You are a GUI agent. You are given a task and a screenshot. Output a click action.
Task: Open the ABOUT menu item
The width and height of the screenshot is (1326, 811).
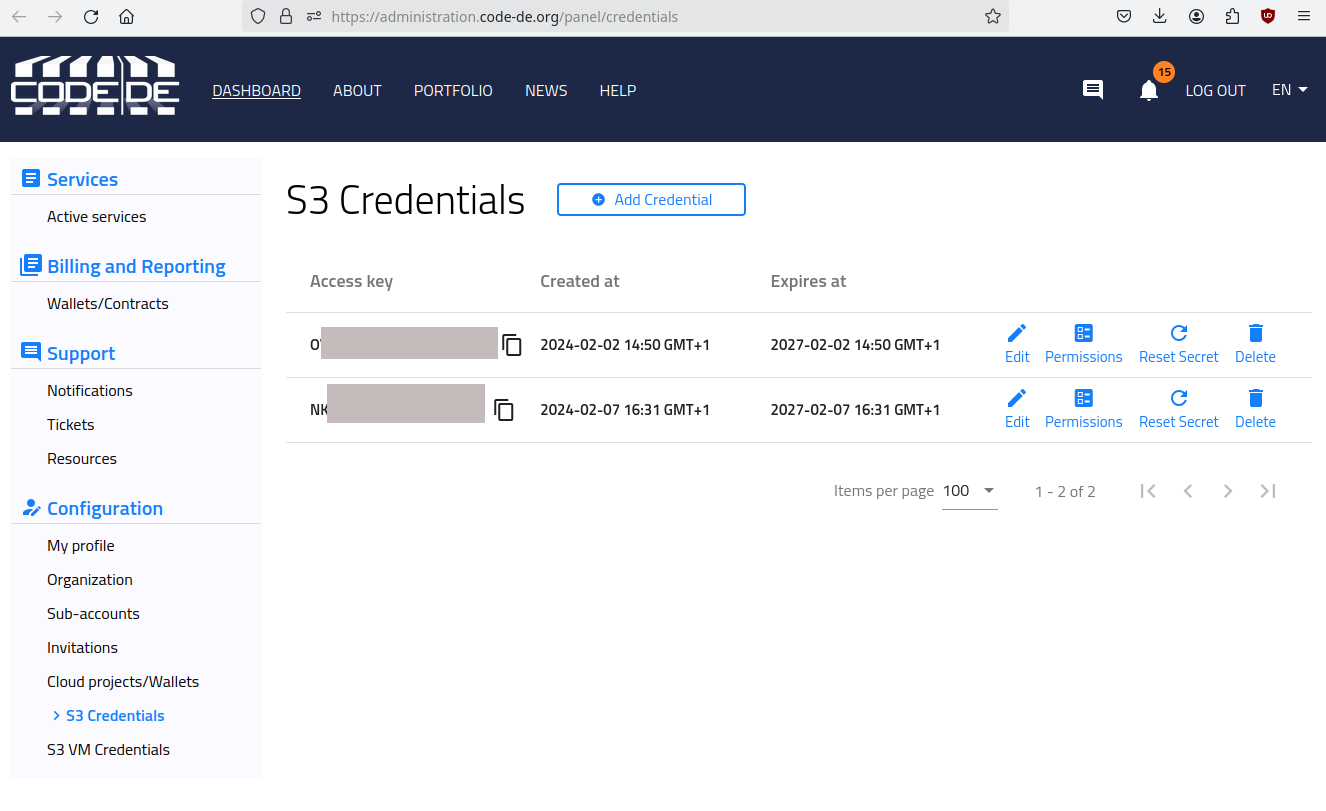coord(357,90)
